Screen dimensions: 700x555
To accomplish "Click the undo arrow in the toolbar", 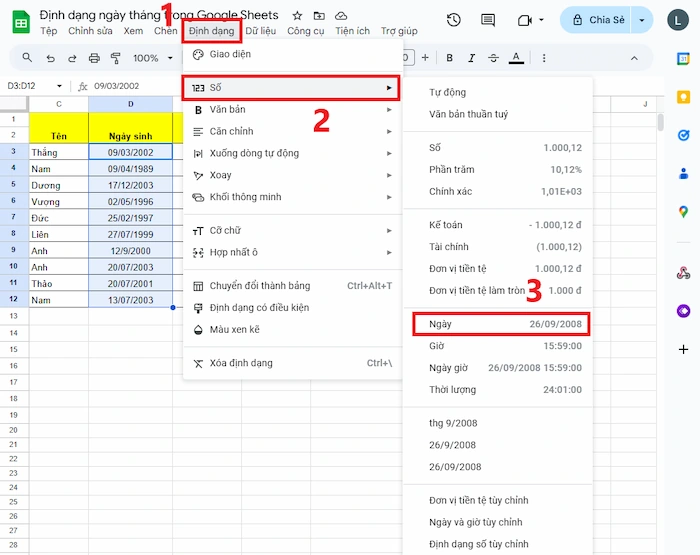I will point(49,58).
